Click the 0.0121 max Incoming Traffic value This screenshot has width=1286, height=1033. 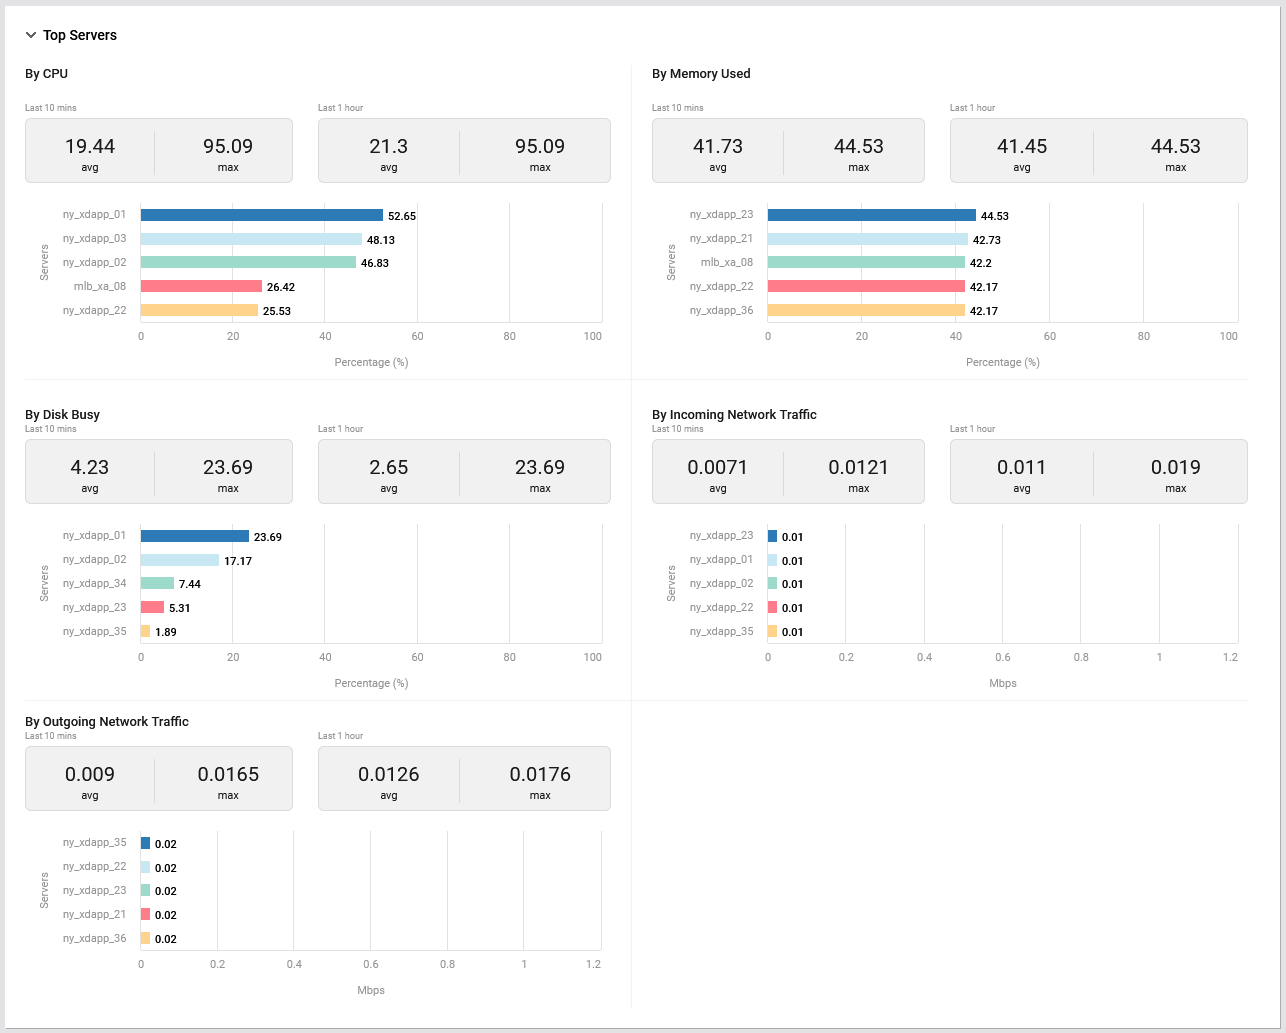coord(858,467)
